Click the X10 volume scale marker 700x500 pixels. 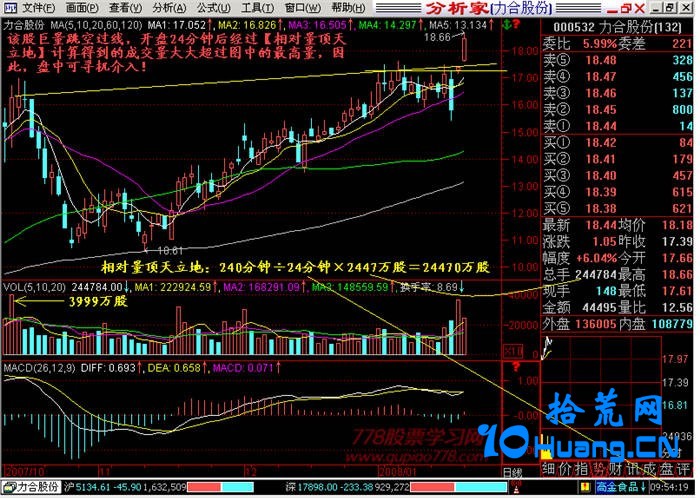click(513, 351)
